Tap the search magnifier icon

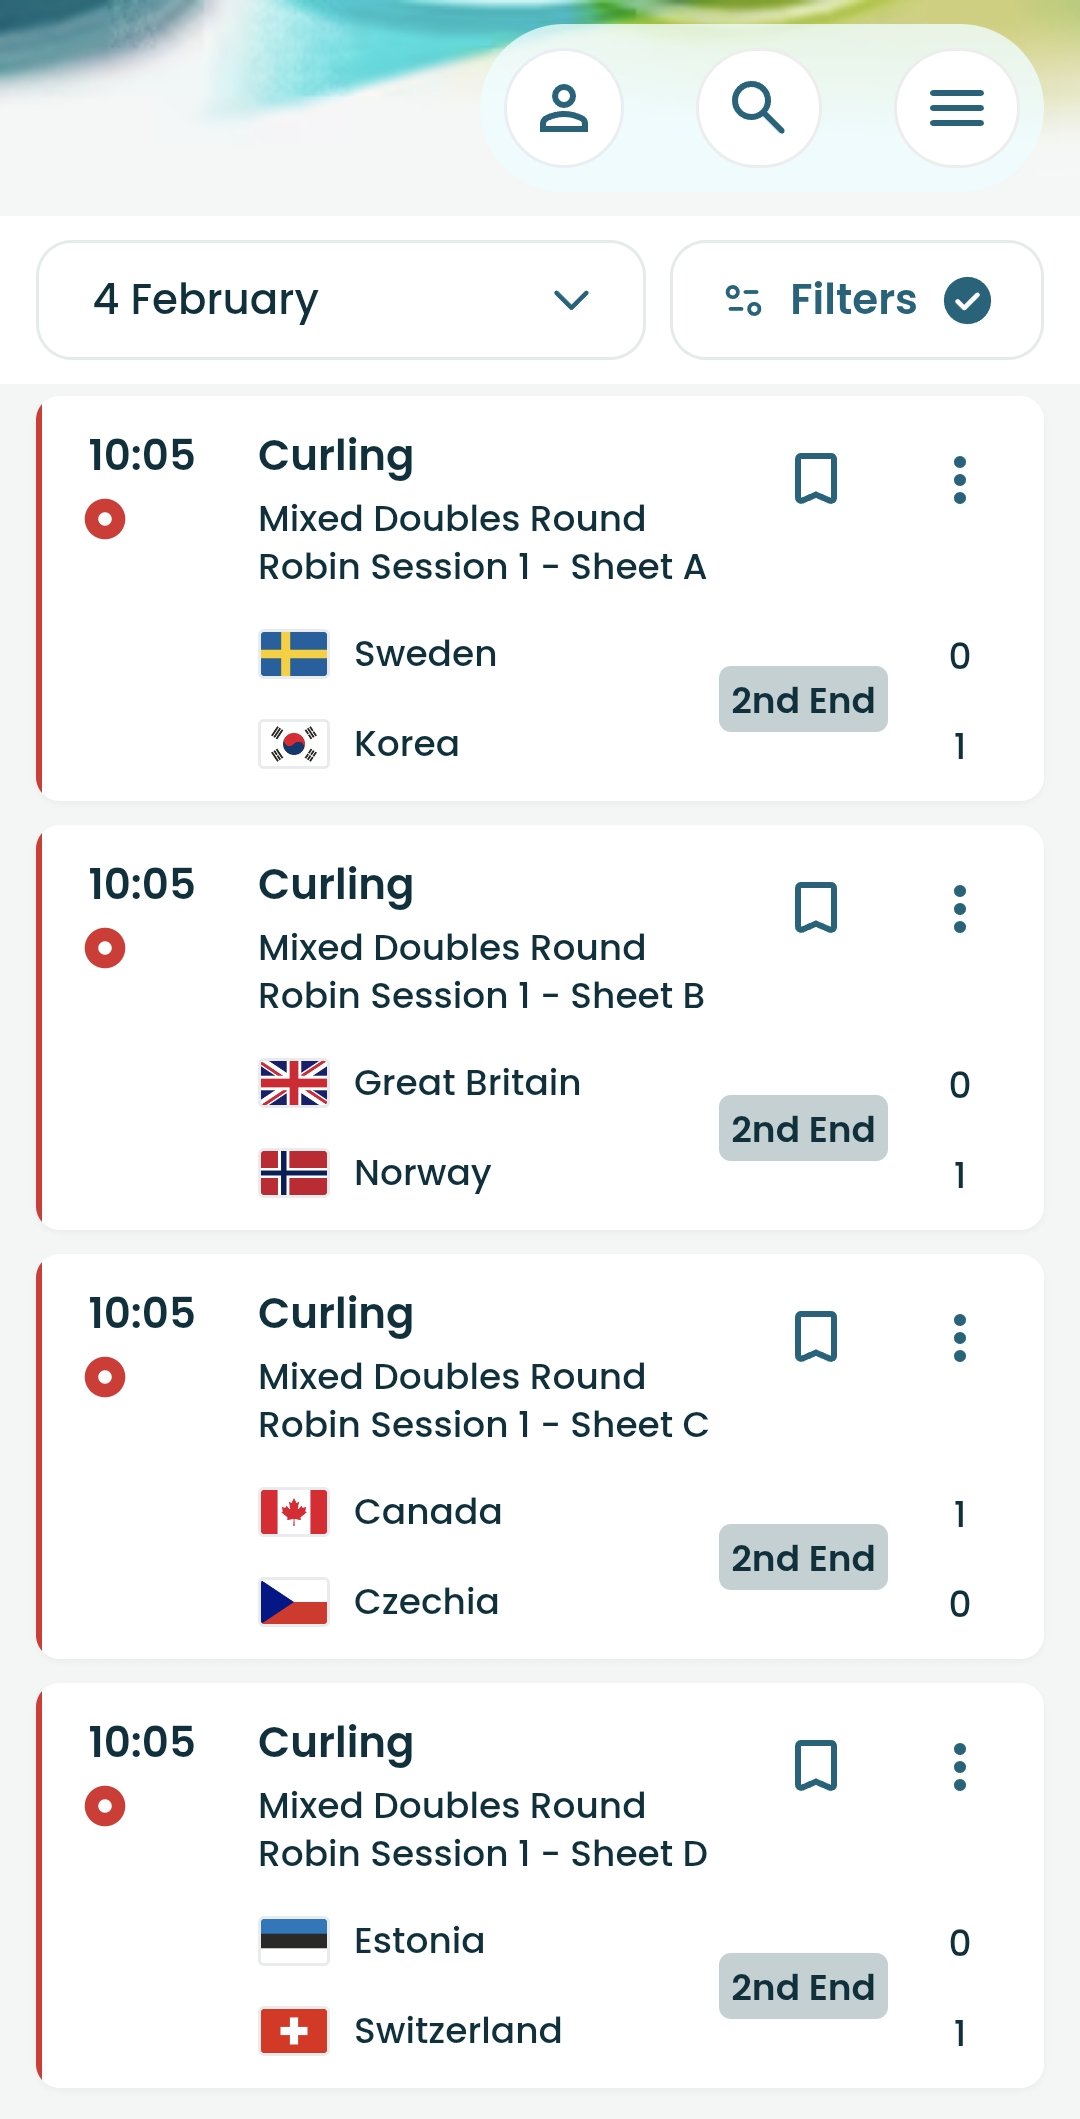click(x=758, y=108)
